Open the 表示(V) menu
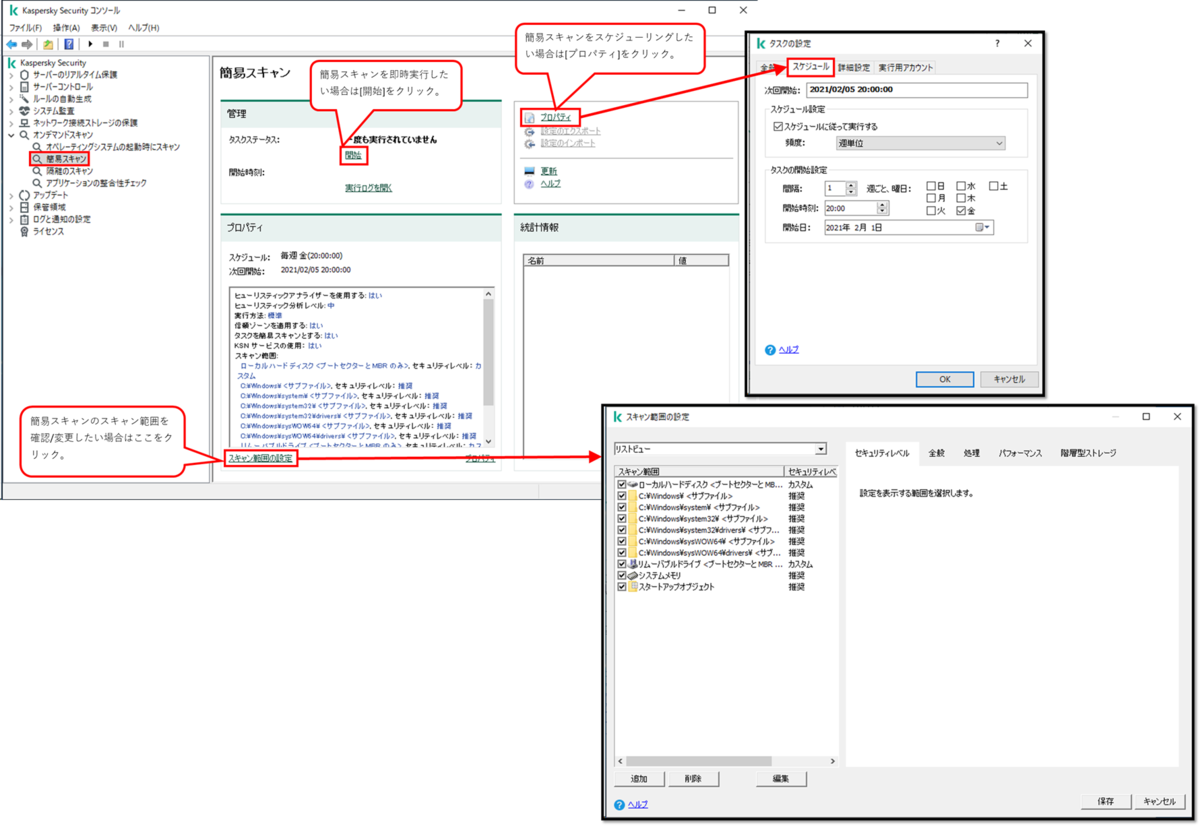This screenshot has width=1200, height=826. 104,27
